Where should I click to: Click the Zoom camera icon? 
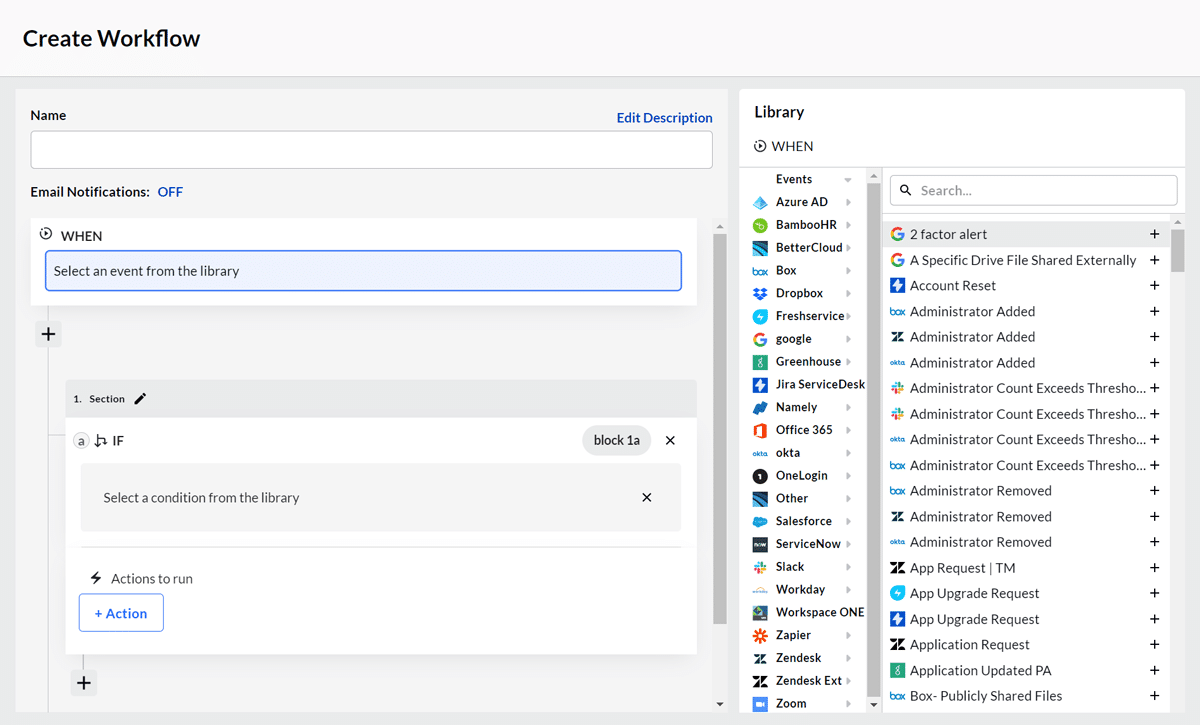pyautogui.click(x=760, y=704)
